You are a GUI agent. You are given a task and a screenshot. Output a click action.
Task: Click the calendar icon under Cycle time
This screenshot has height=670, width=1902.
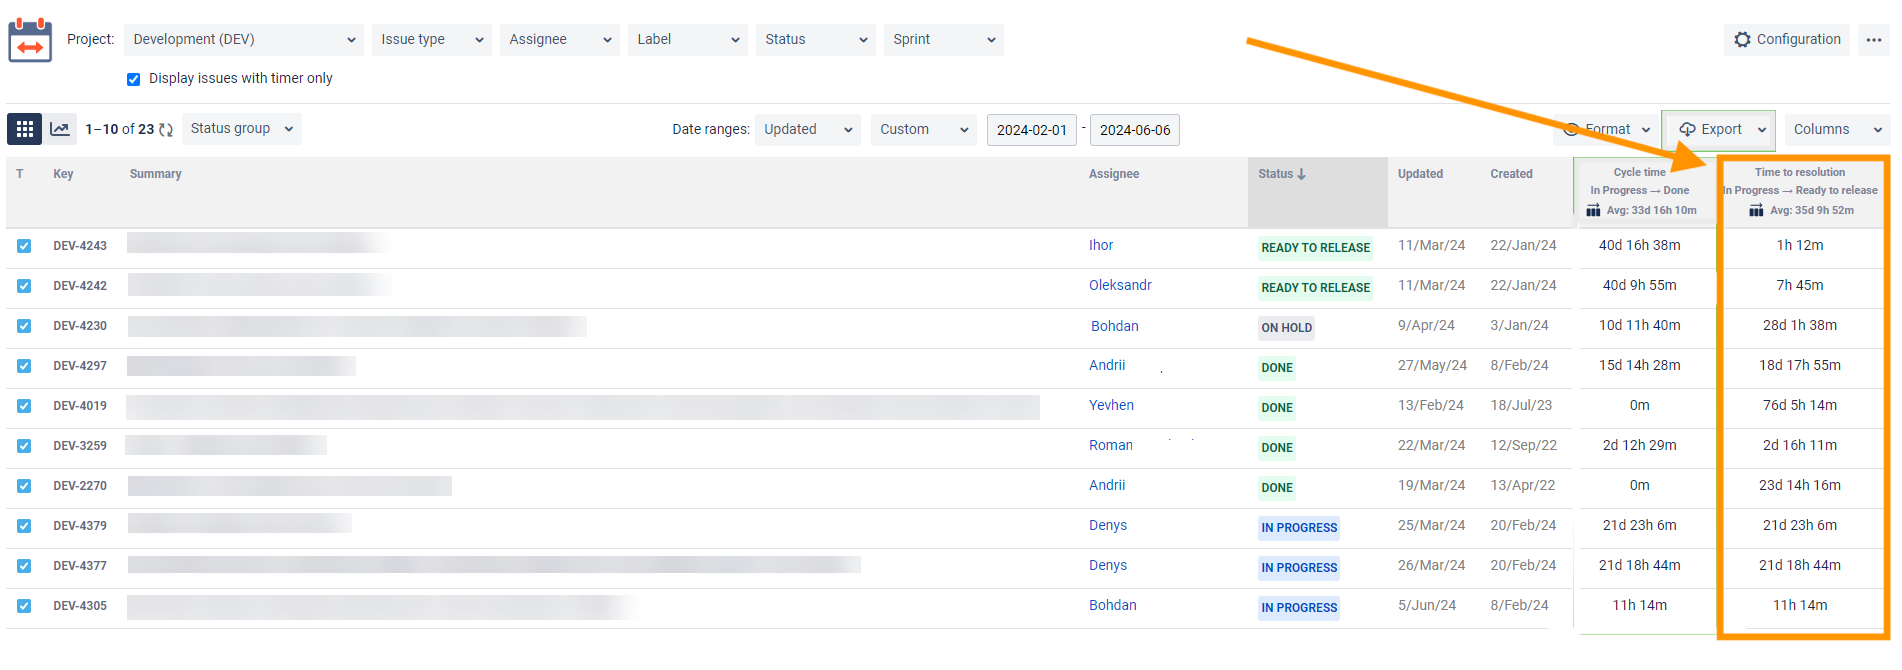1593,210
